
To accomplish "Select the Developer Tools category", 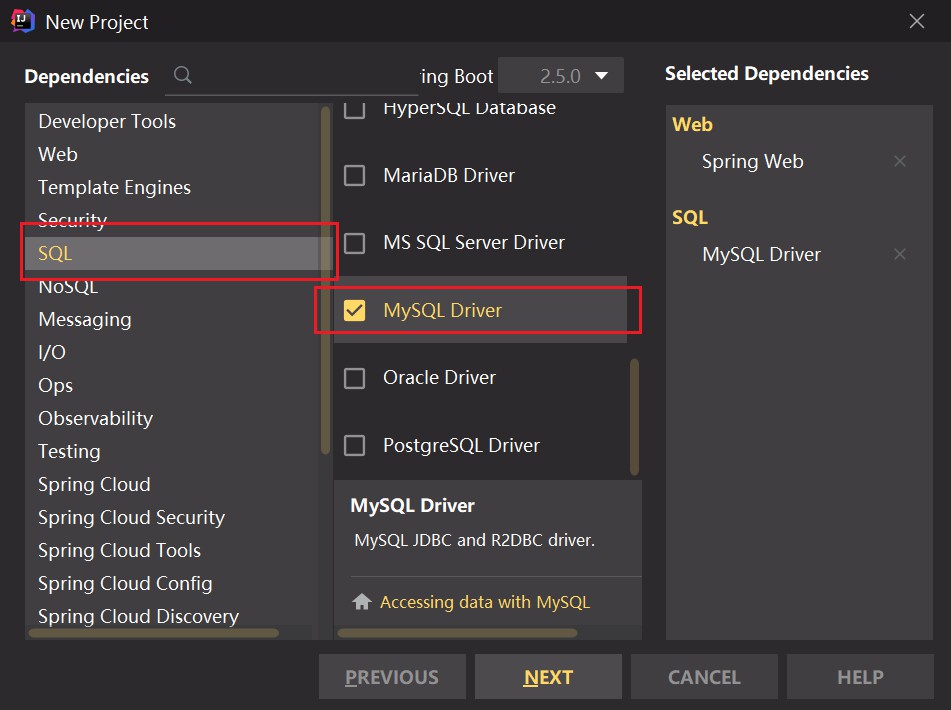I will pos(172,121).
